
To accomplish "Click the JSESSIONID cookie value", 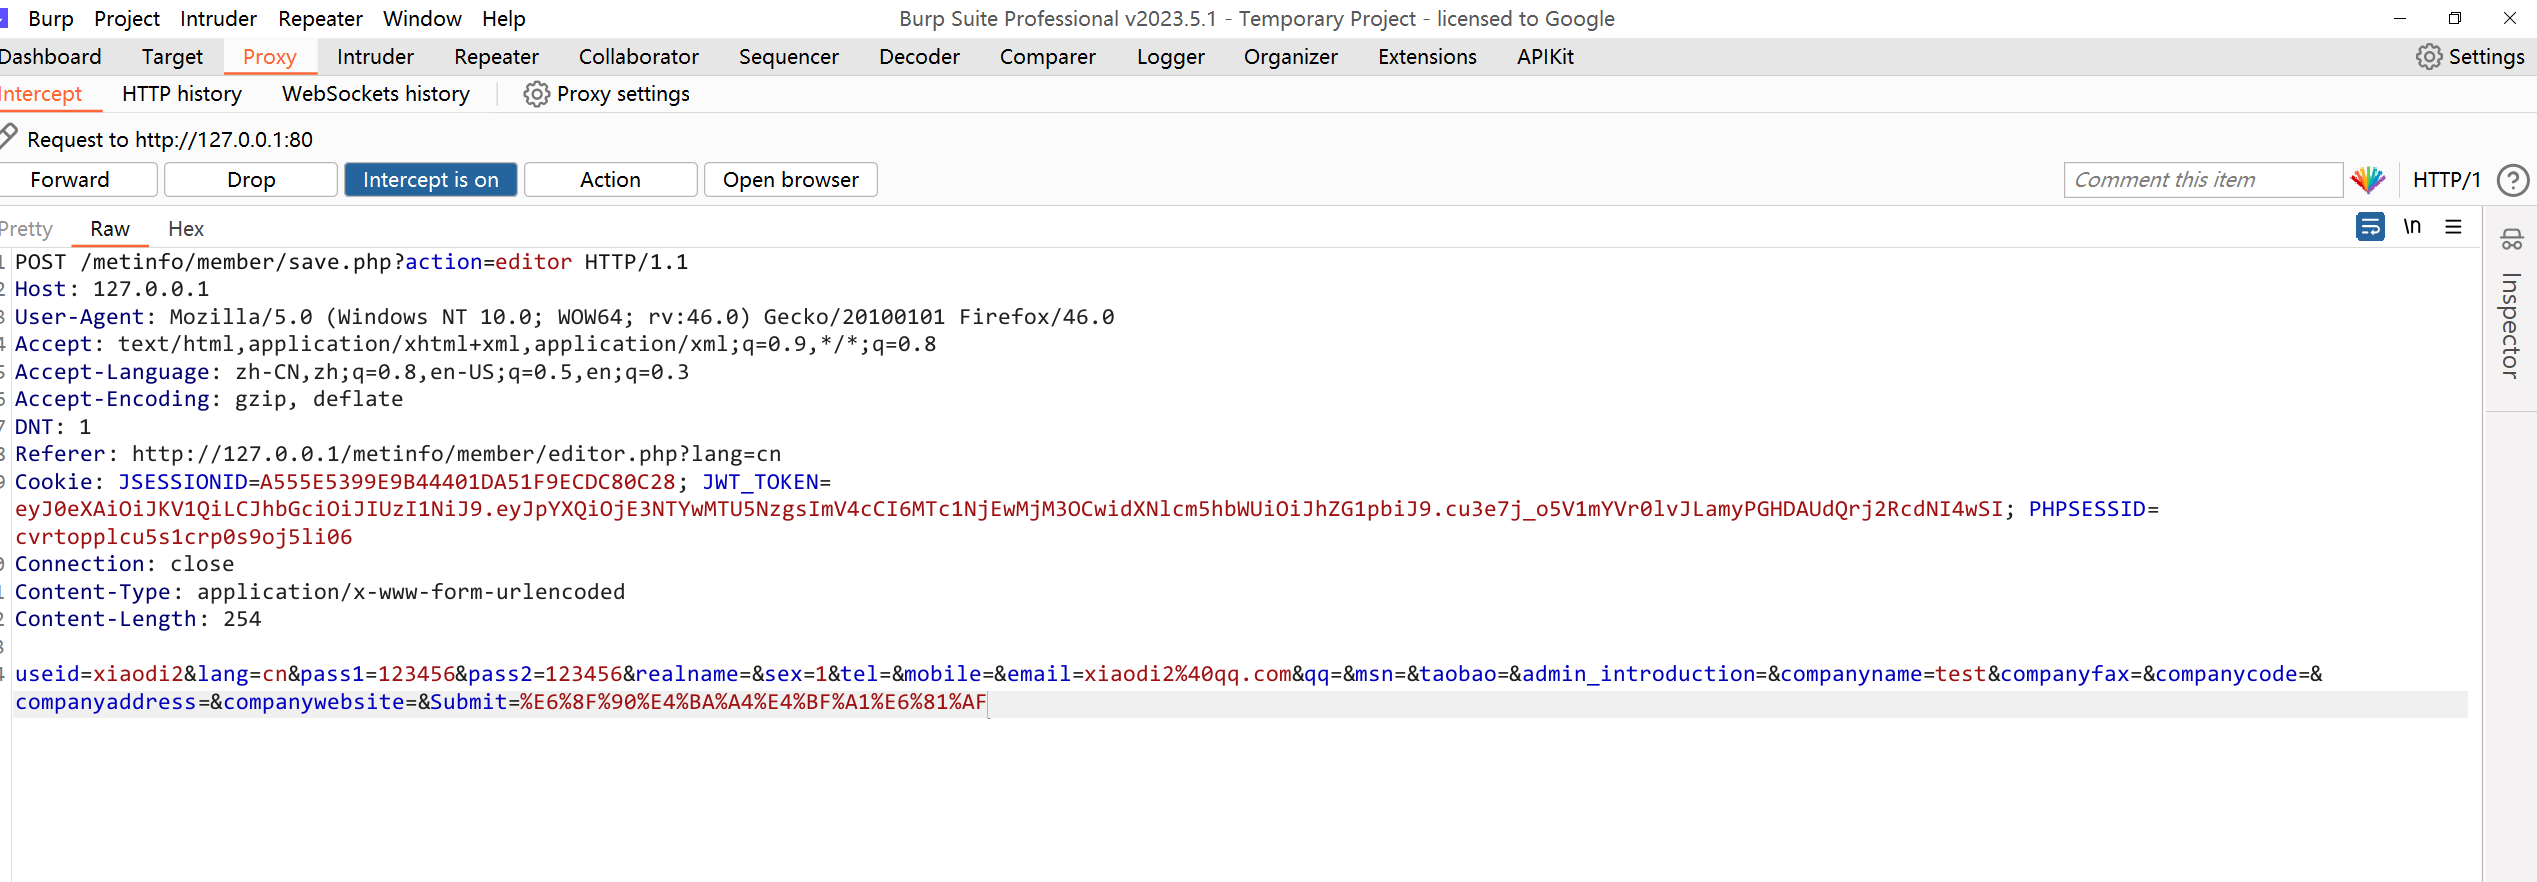I will pos(468,482).
